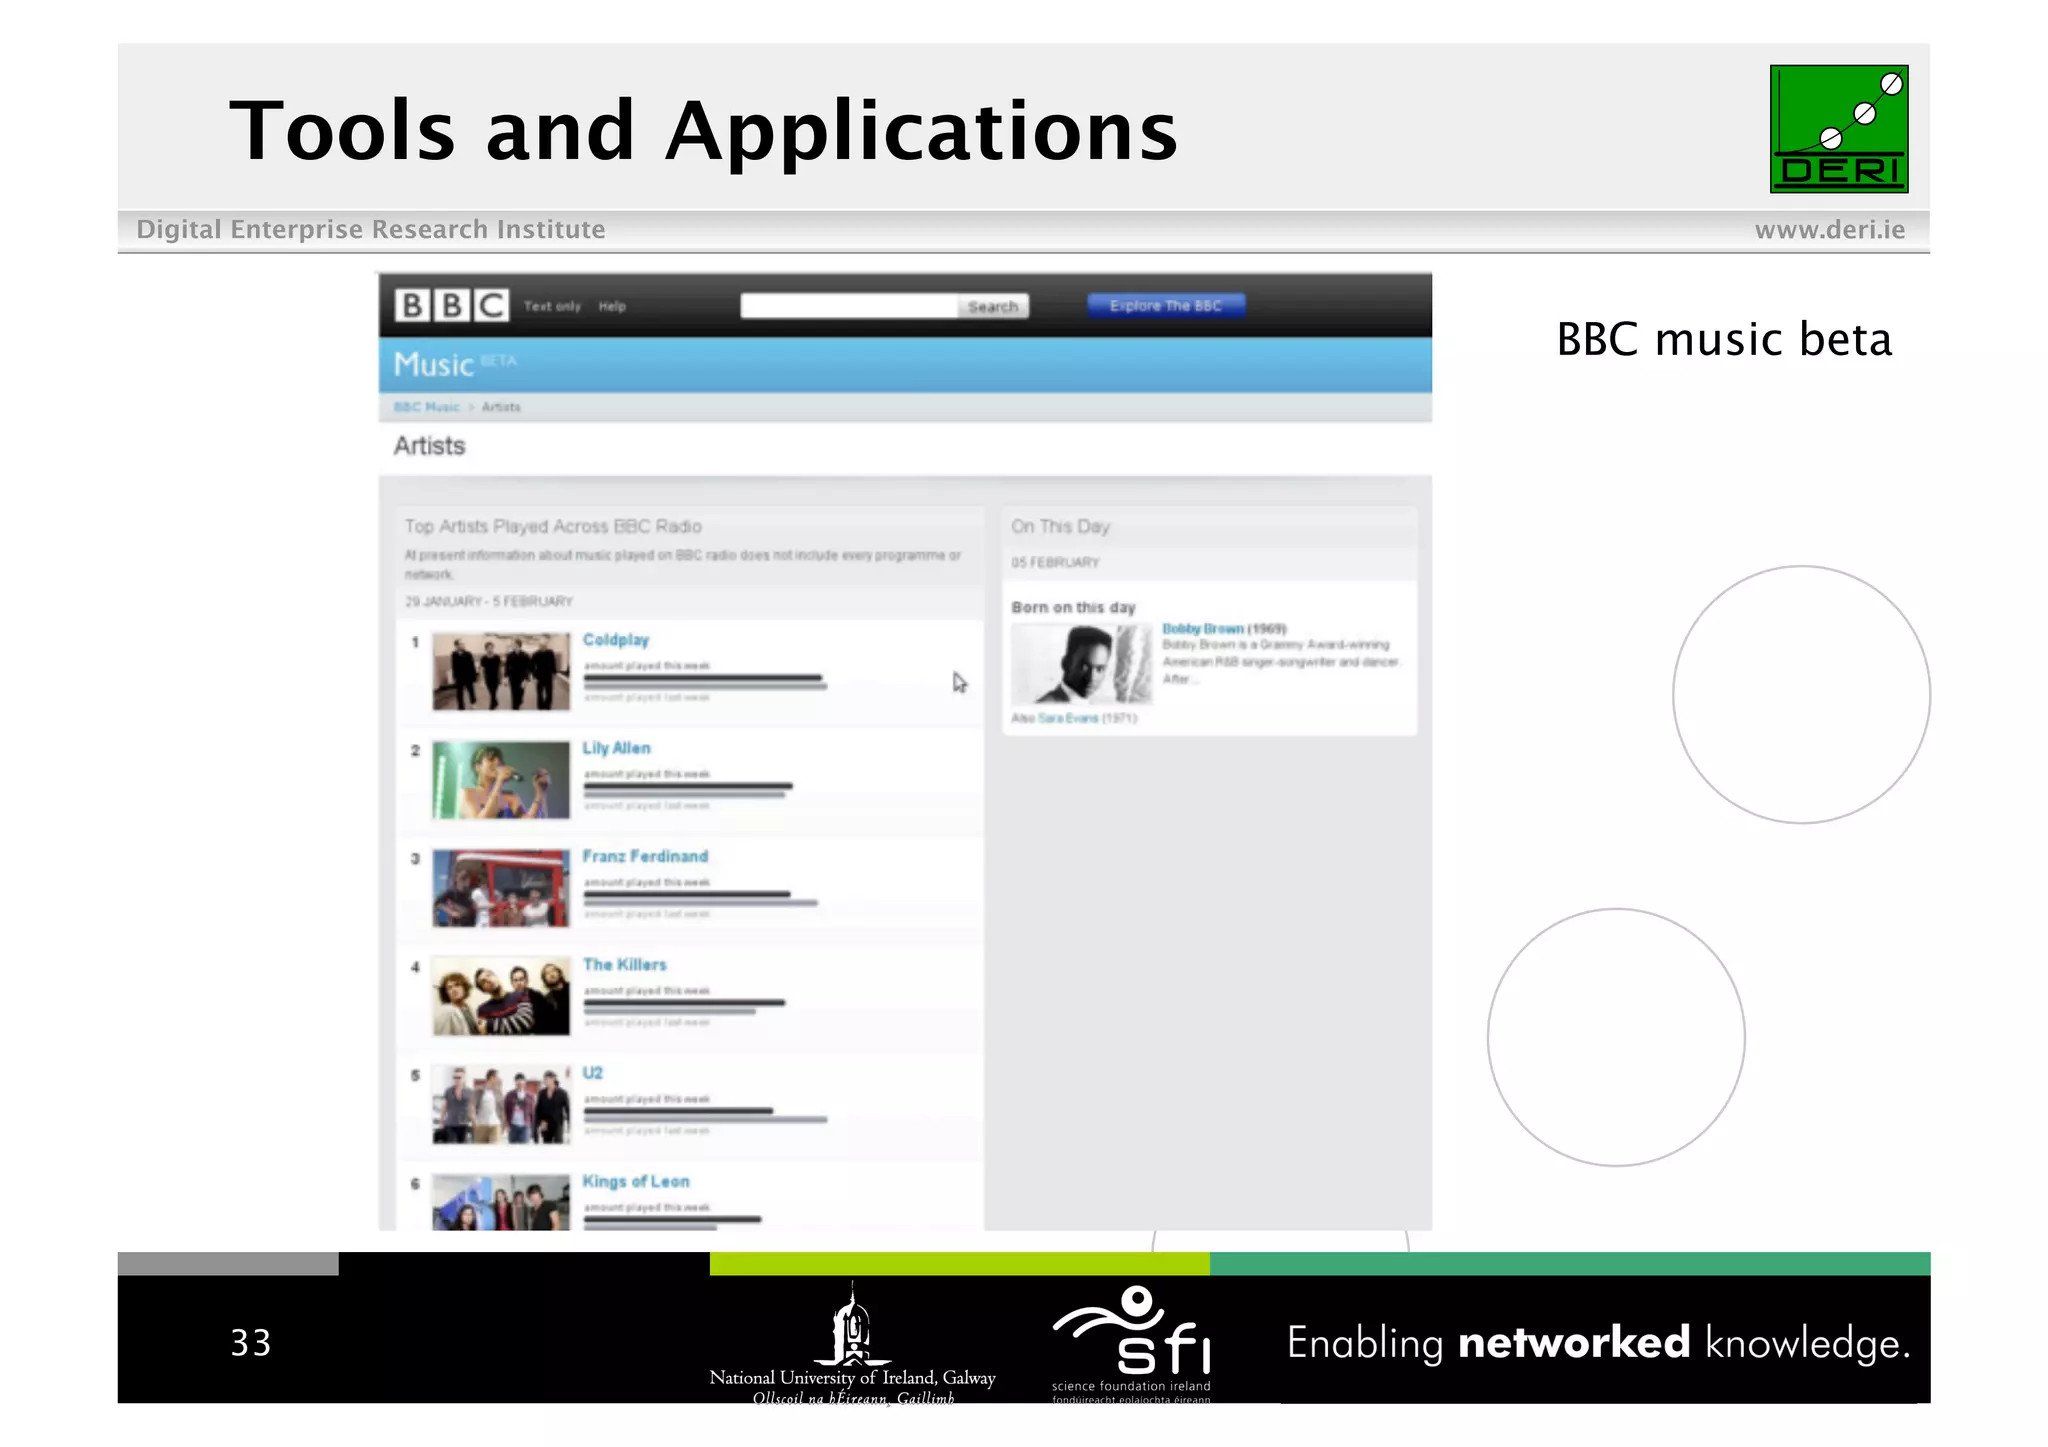2048x1447 pixels.
Task: Select the Franz Ferdinand band photo
Action: (x=501, y=888)
